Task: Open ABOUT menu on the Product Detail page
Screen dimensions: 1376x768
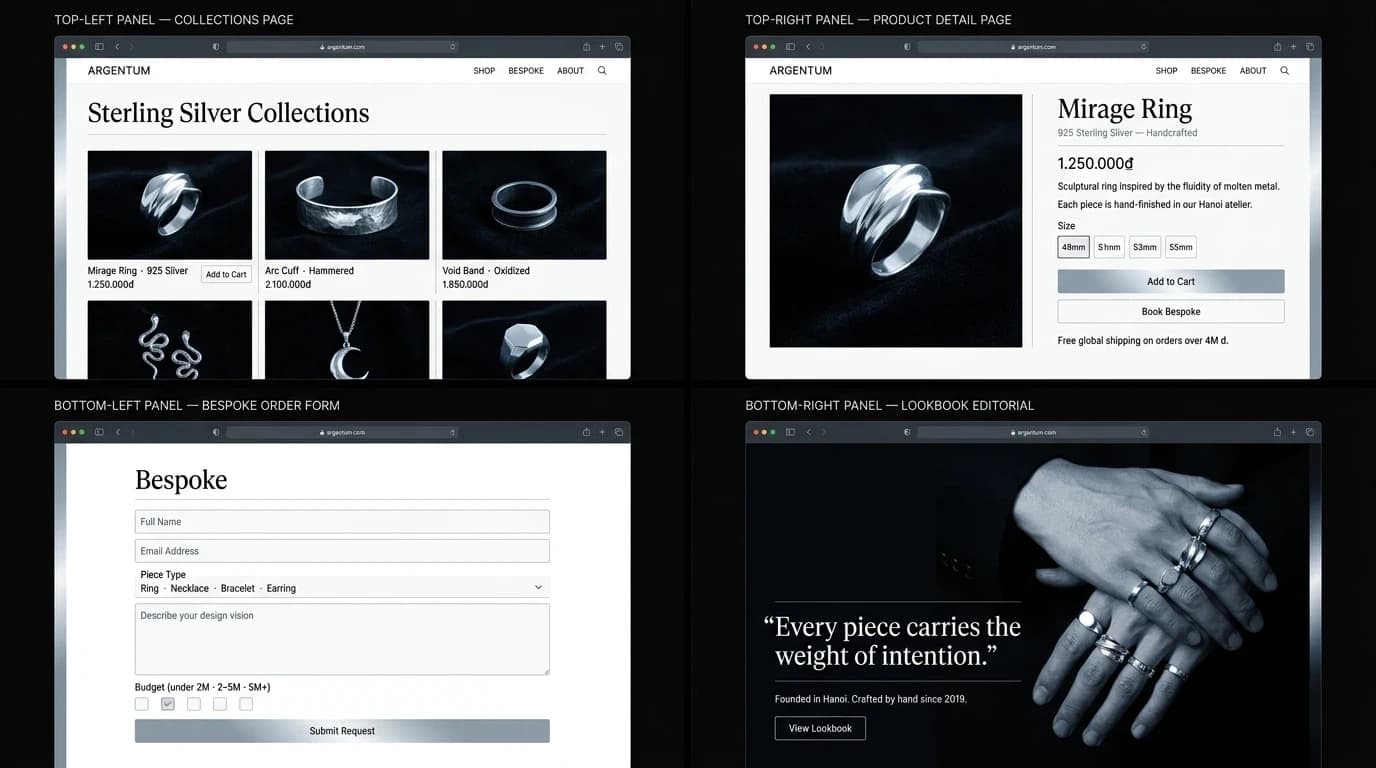Action: (x=1254, y=71)
